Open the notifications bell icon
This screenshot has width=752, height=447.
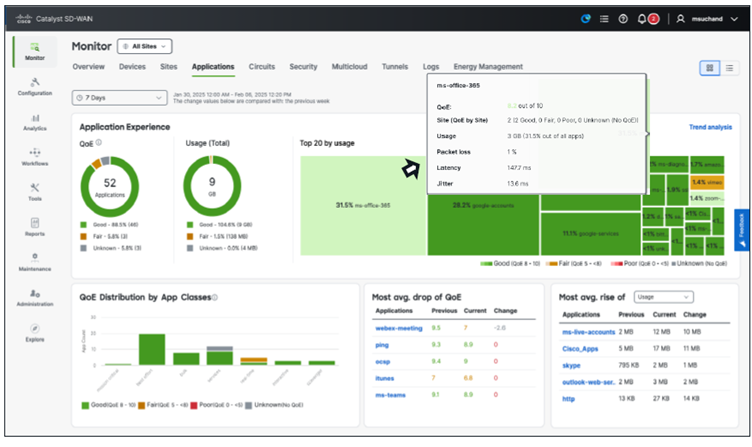point(642,19)
